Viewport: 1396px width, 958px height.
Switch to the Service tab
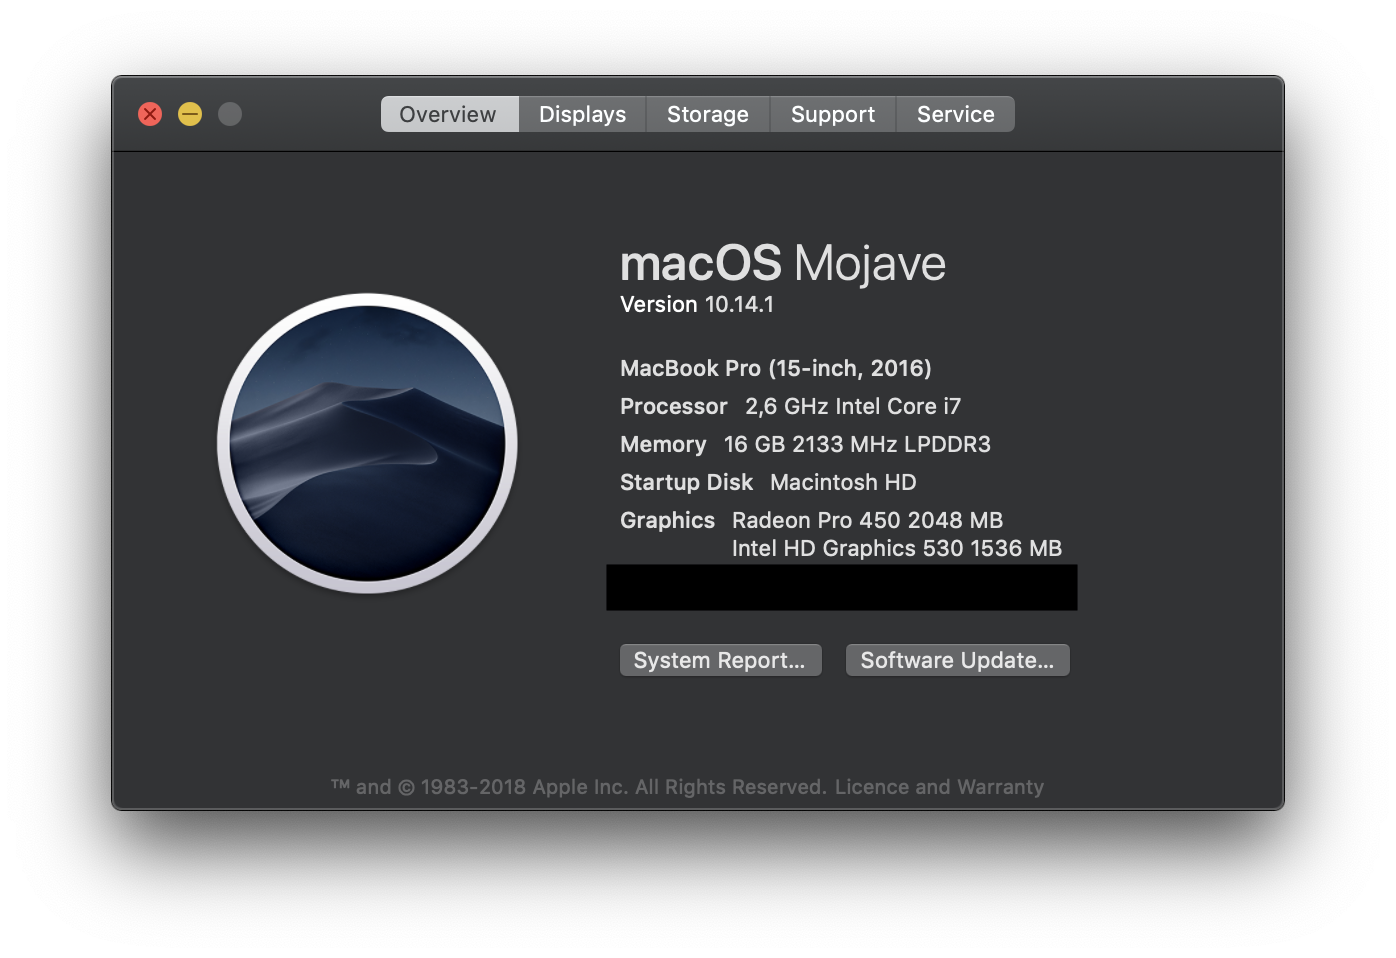[955, 114]
